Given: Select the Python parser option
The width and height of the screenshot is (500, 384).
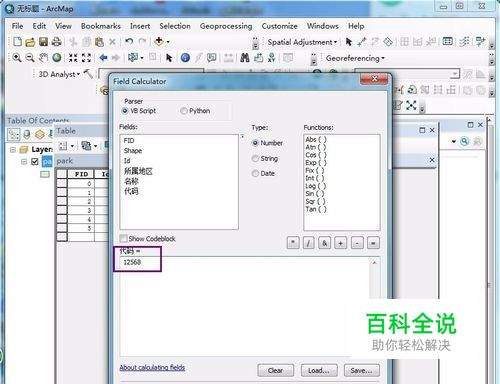Looking at the screenshot, I should click(x=183, y=111).
